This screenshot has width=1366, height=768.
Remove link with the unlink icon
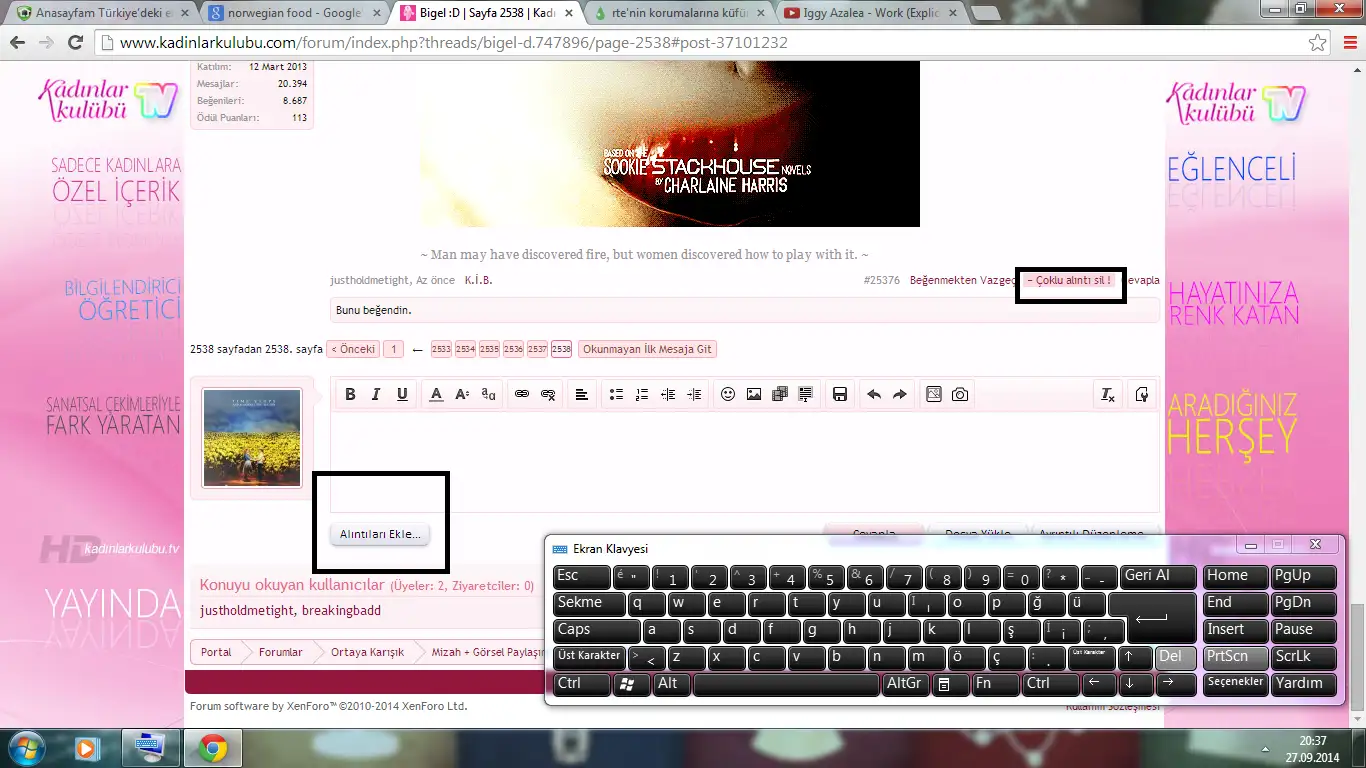click(548, 395)
